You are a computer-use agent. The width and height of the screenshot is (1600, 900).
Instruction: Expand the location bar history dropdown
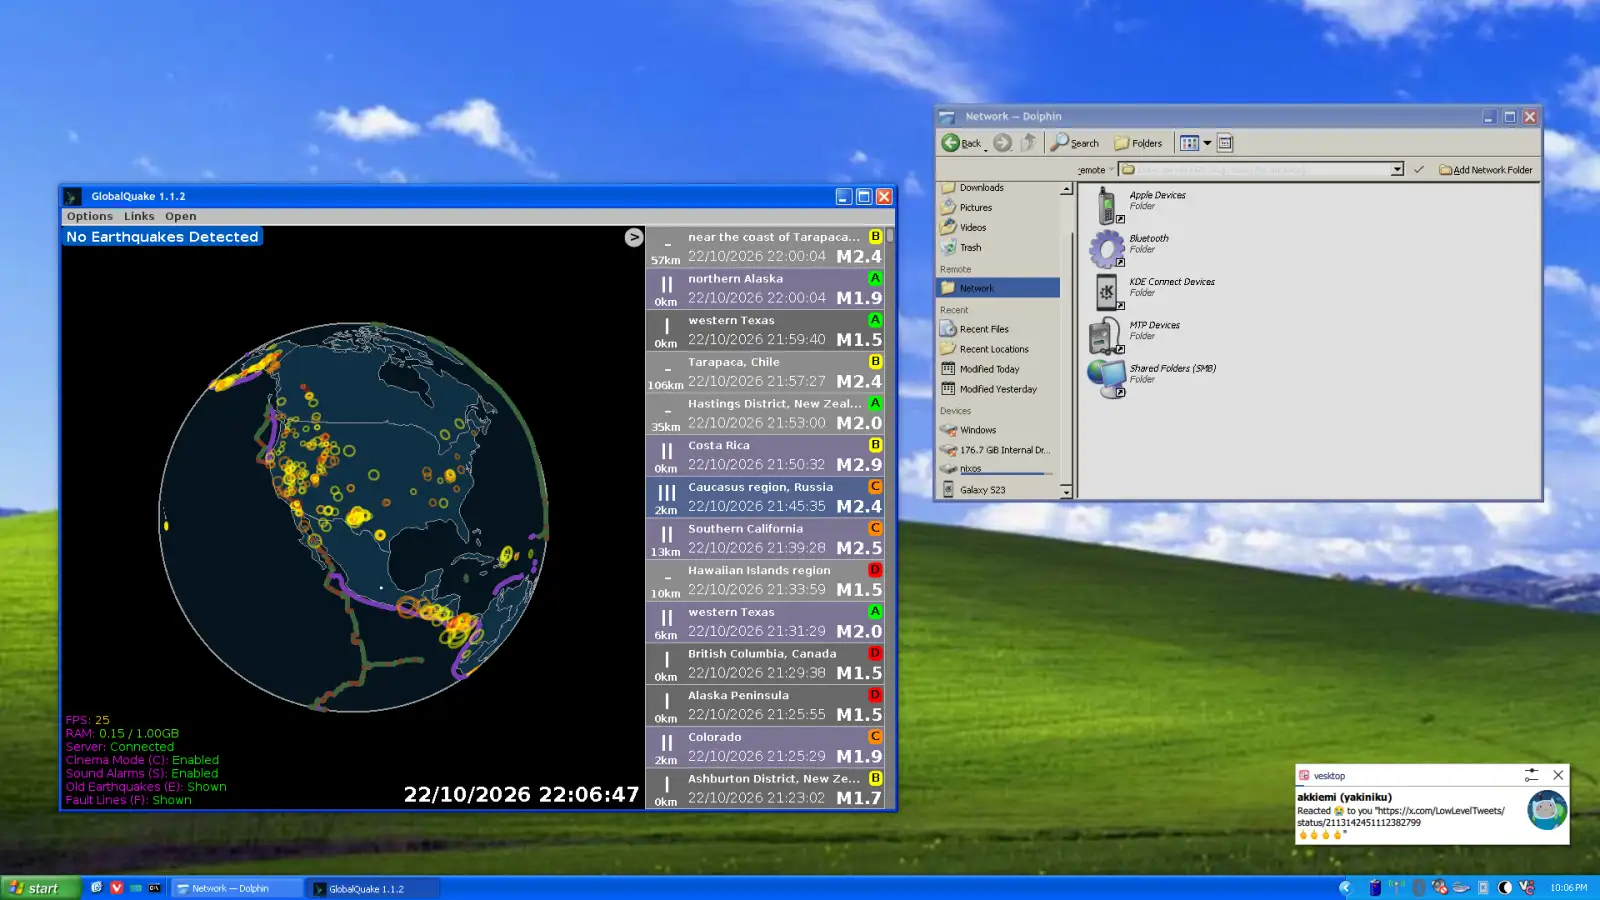[1397, 170]
